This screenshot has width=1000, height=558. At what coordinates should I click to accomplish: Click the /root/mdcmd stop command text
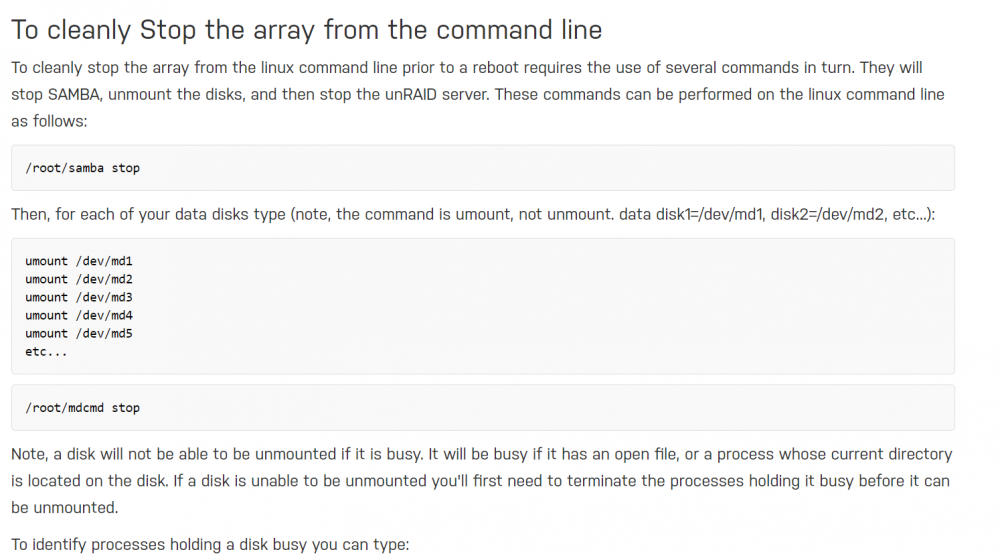click(x=82, y=408)
